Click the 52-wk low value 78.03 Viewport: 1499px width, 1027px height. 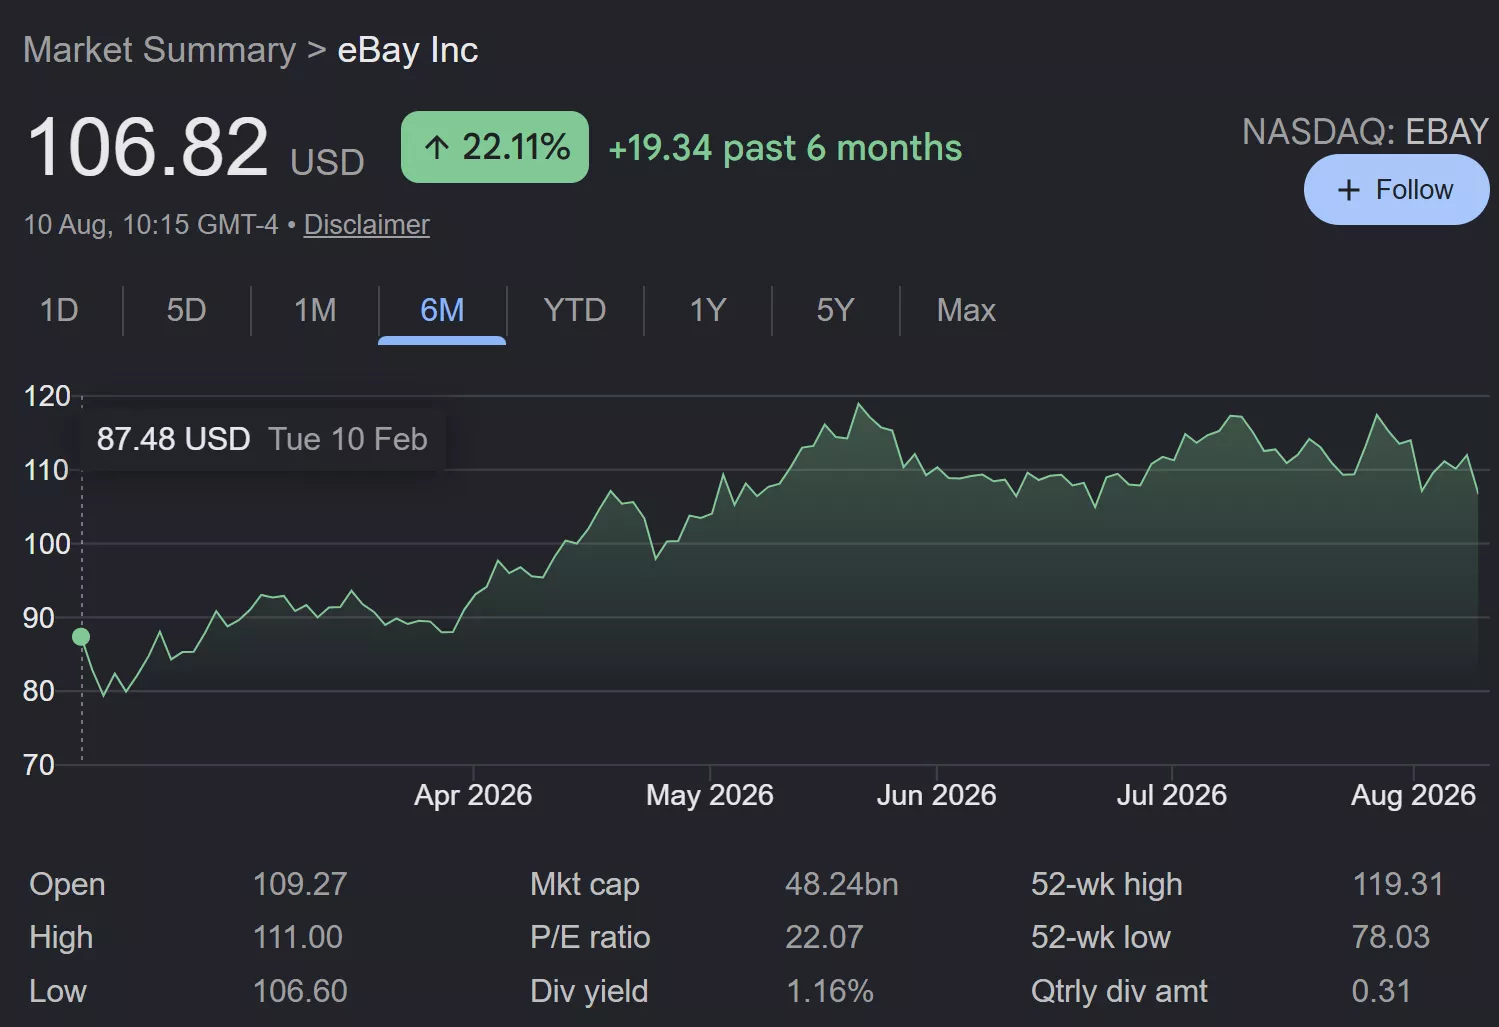pos(1391,937)
